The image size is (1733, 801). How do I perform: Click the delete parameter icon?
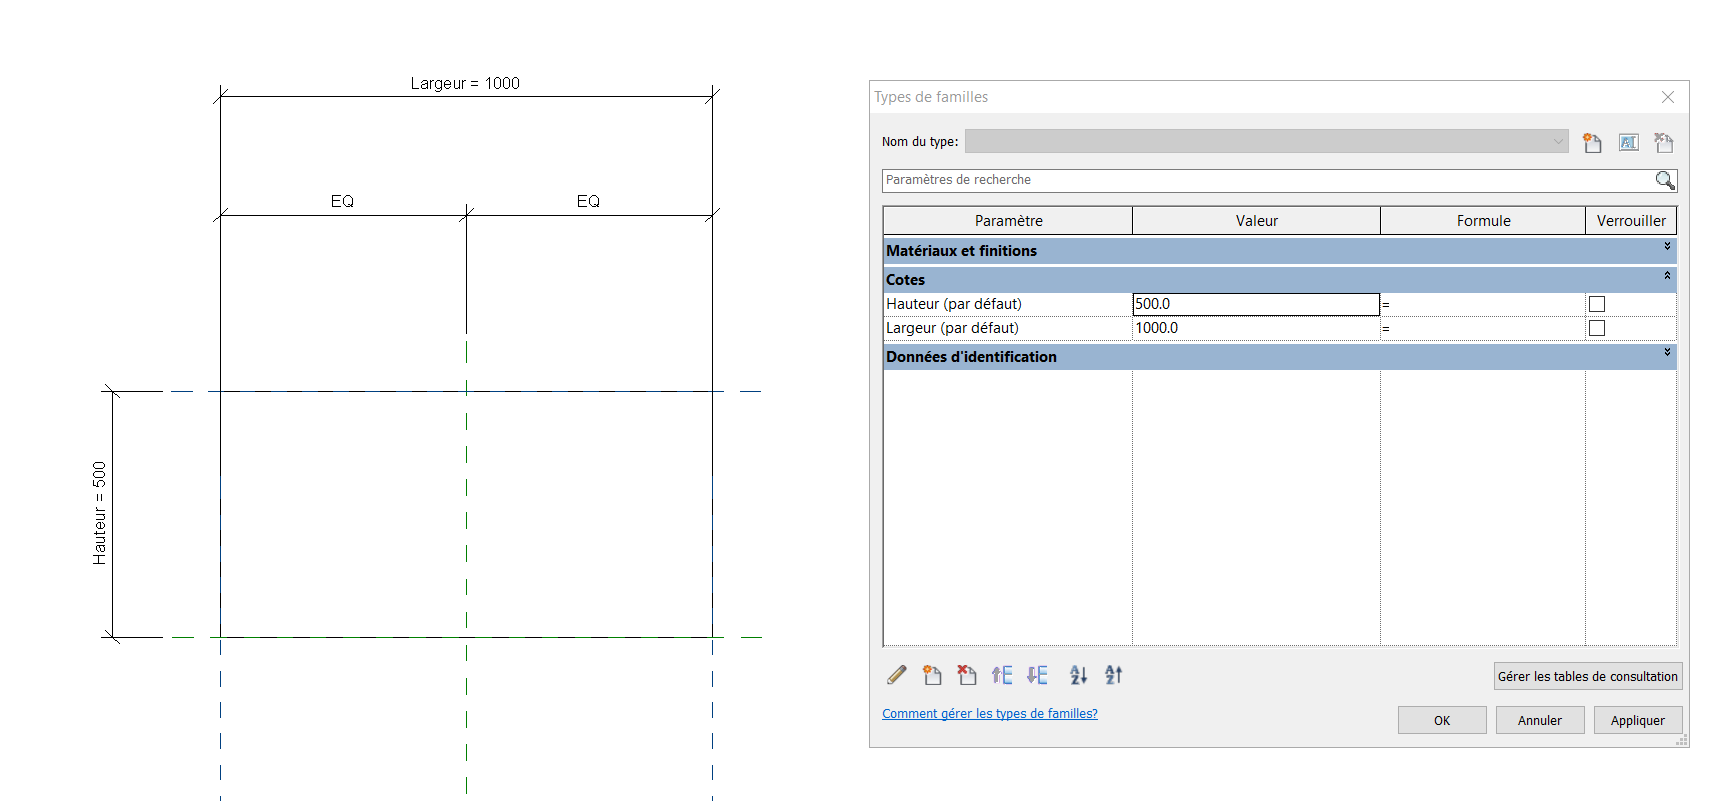966,676
